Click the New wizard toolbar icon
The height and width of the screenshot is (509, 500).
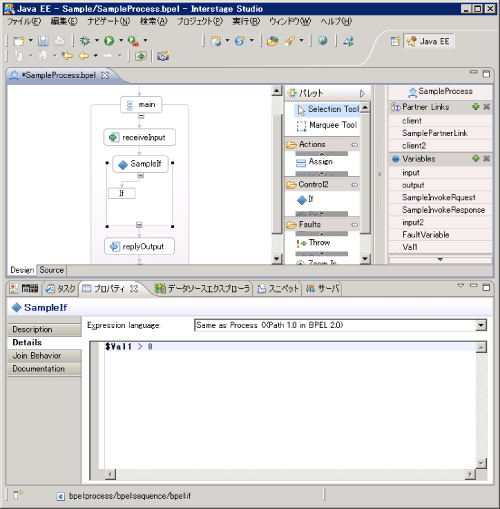click(19, 41)
